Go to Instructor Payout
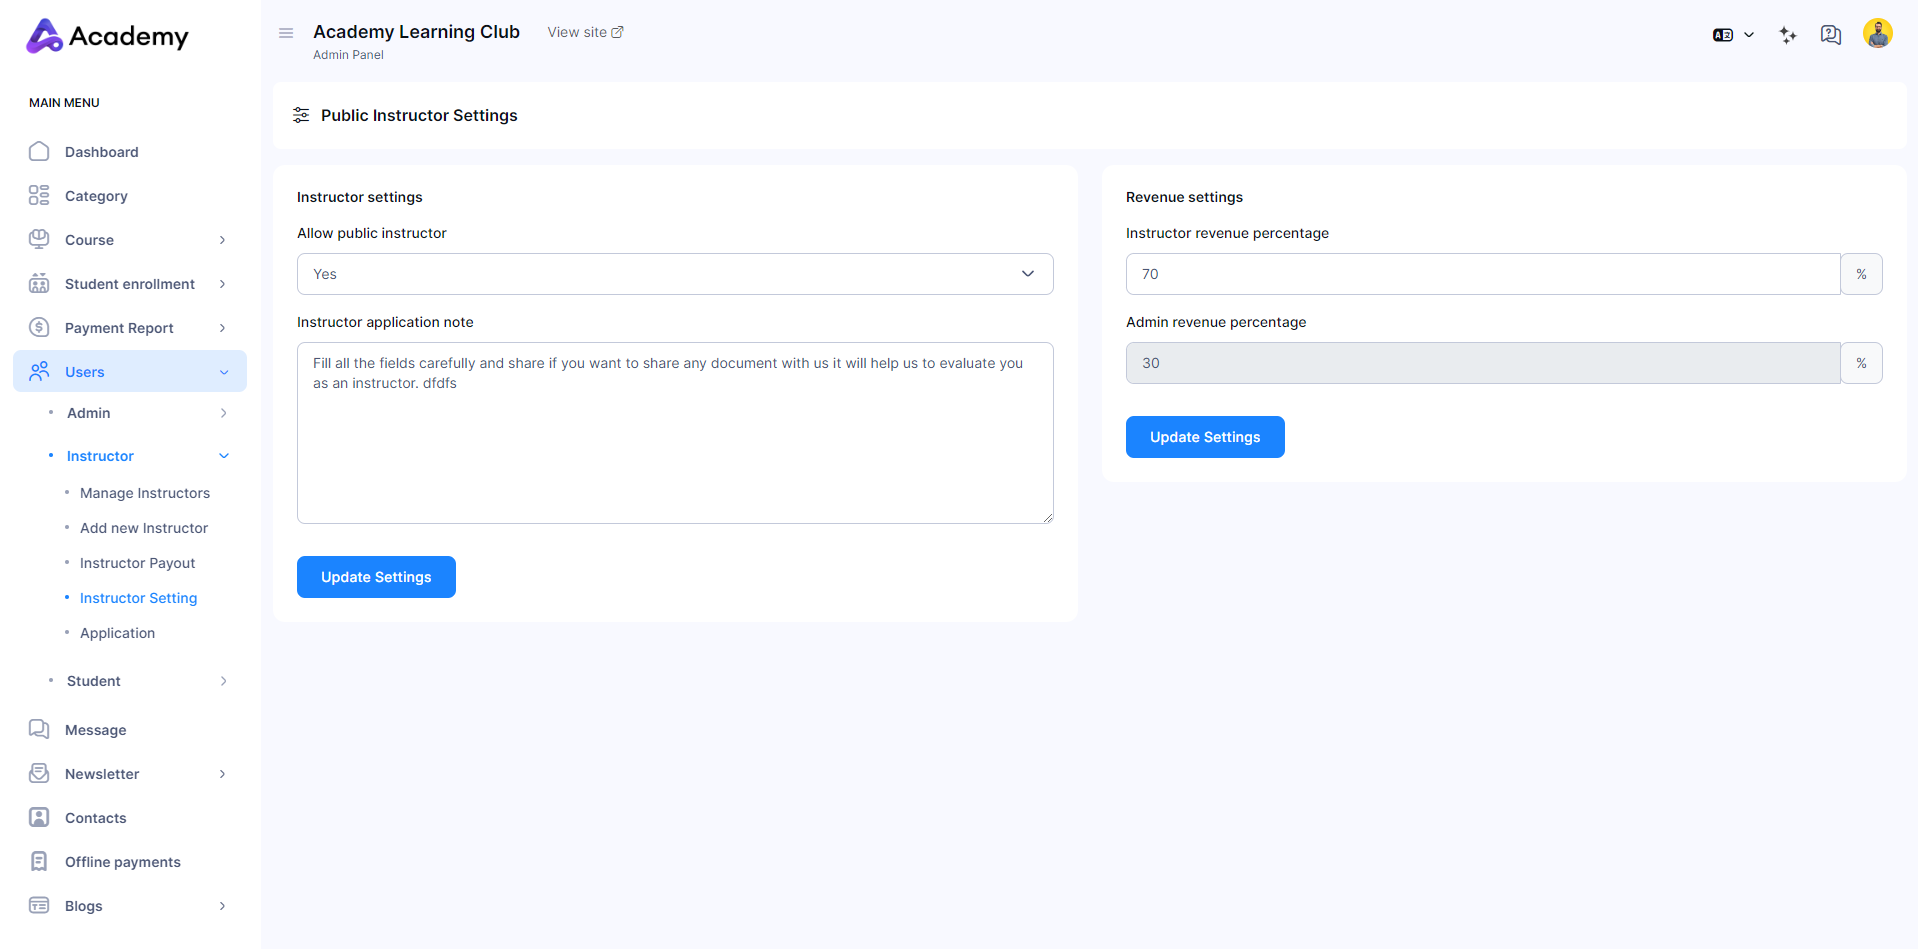Viewport: 1918px width, 949px height. point(137,563)
